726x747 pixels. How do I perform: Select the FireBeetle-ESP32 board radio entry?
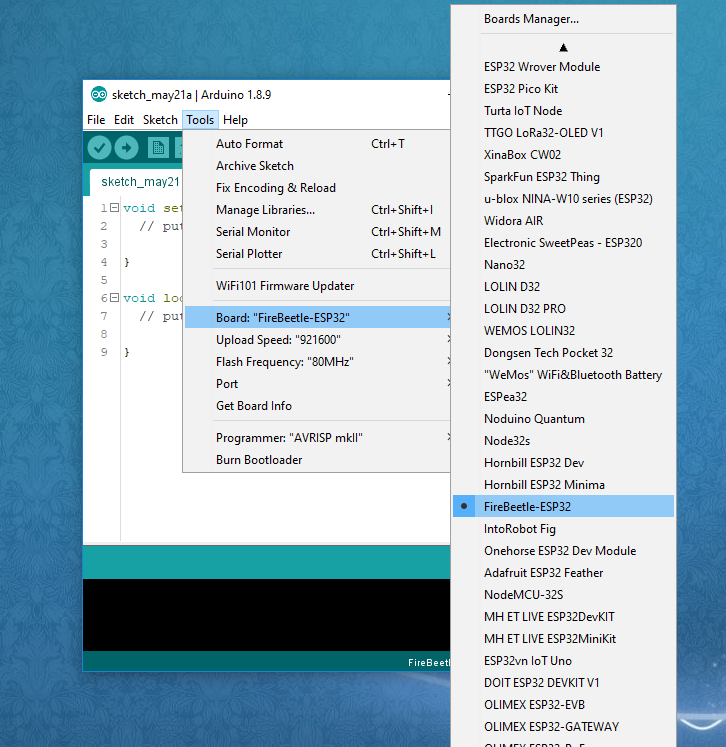(564, 506)
